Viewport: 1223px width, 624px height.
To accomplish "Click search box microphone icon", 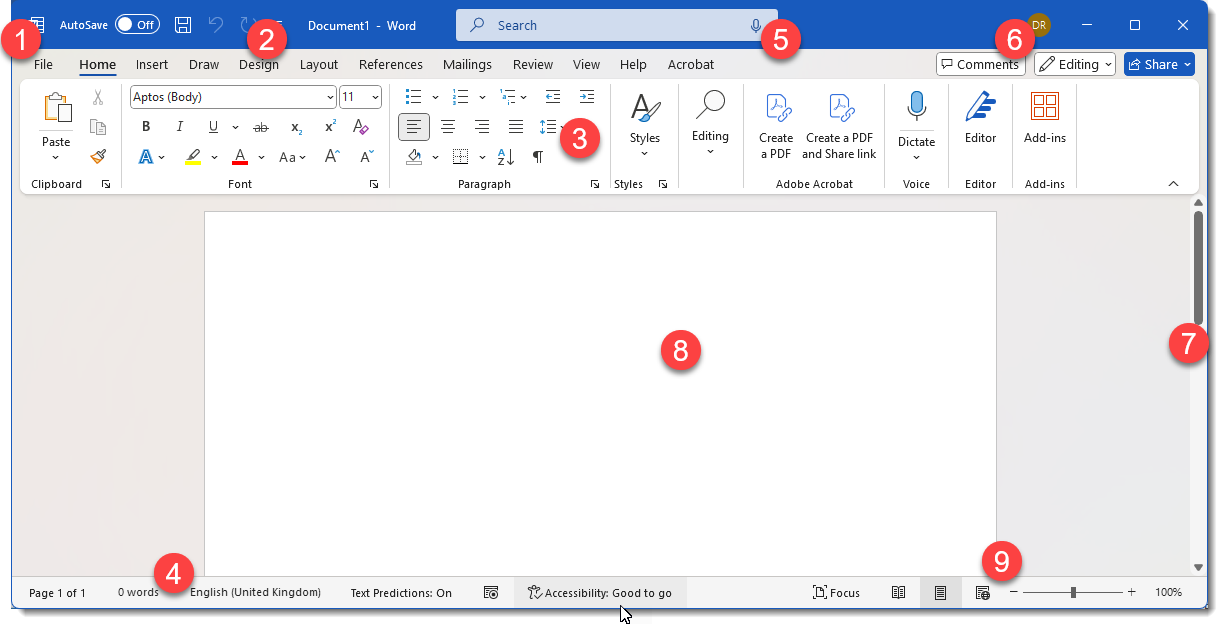I will pos(756,25).
